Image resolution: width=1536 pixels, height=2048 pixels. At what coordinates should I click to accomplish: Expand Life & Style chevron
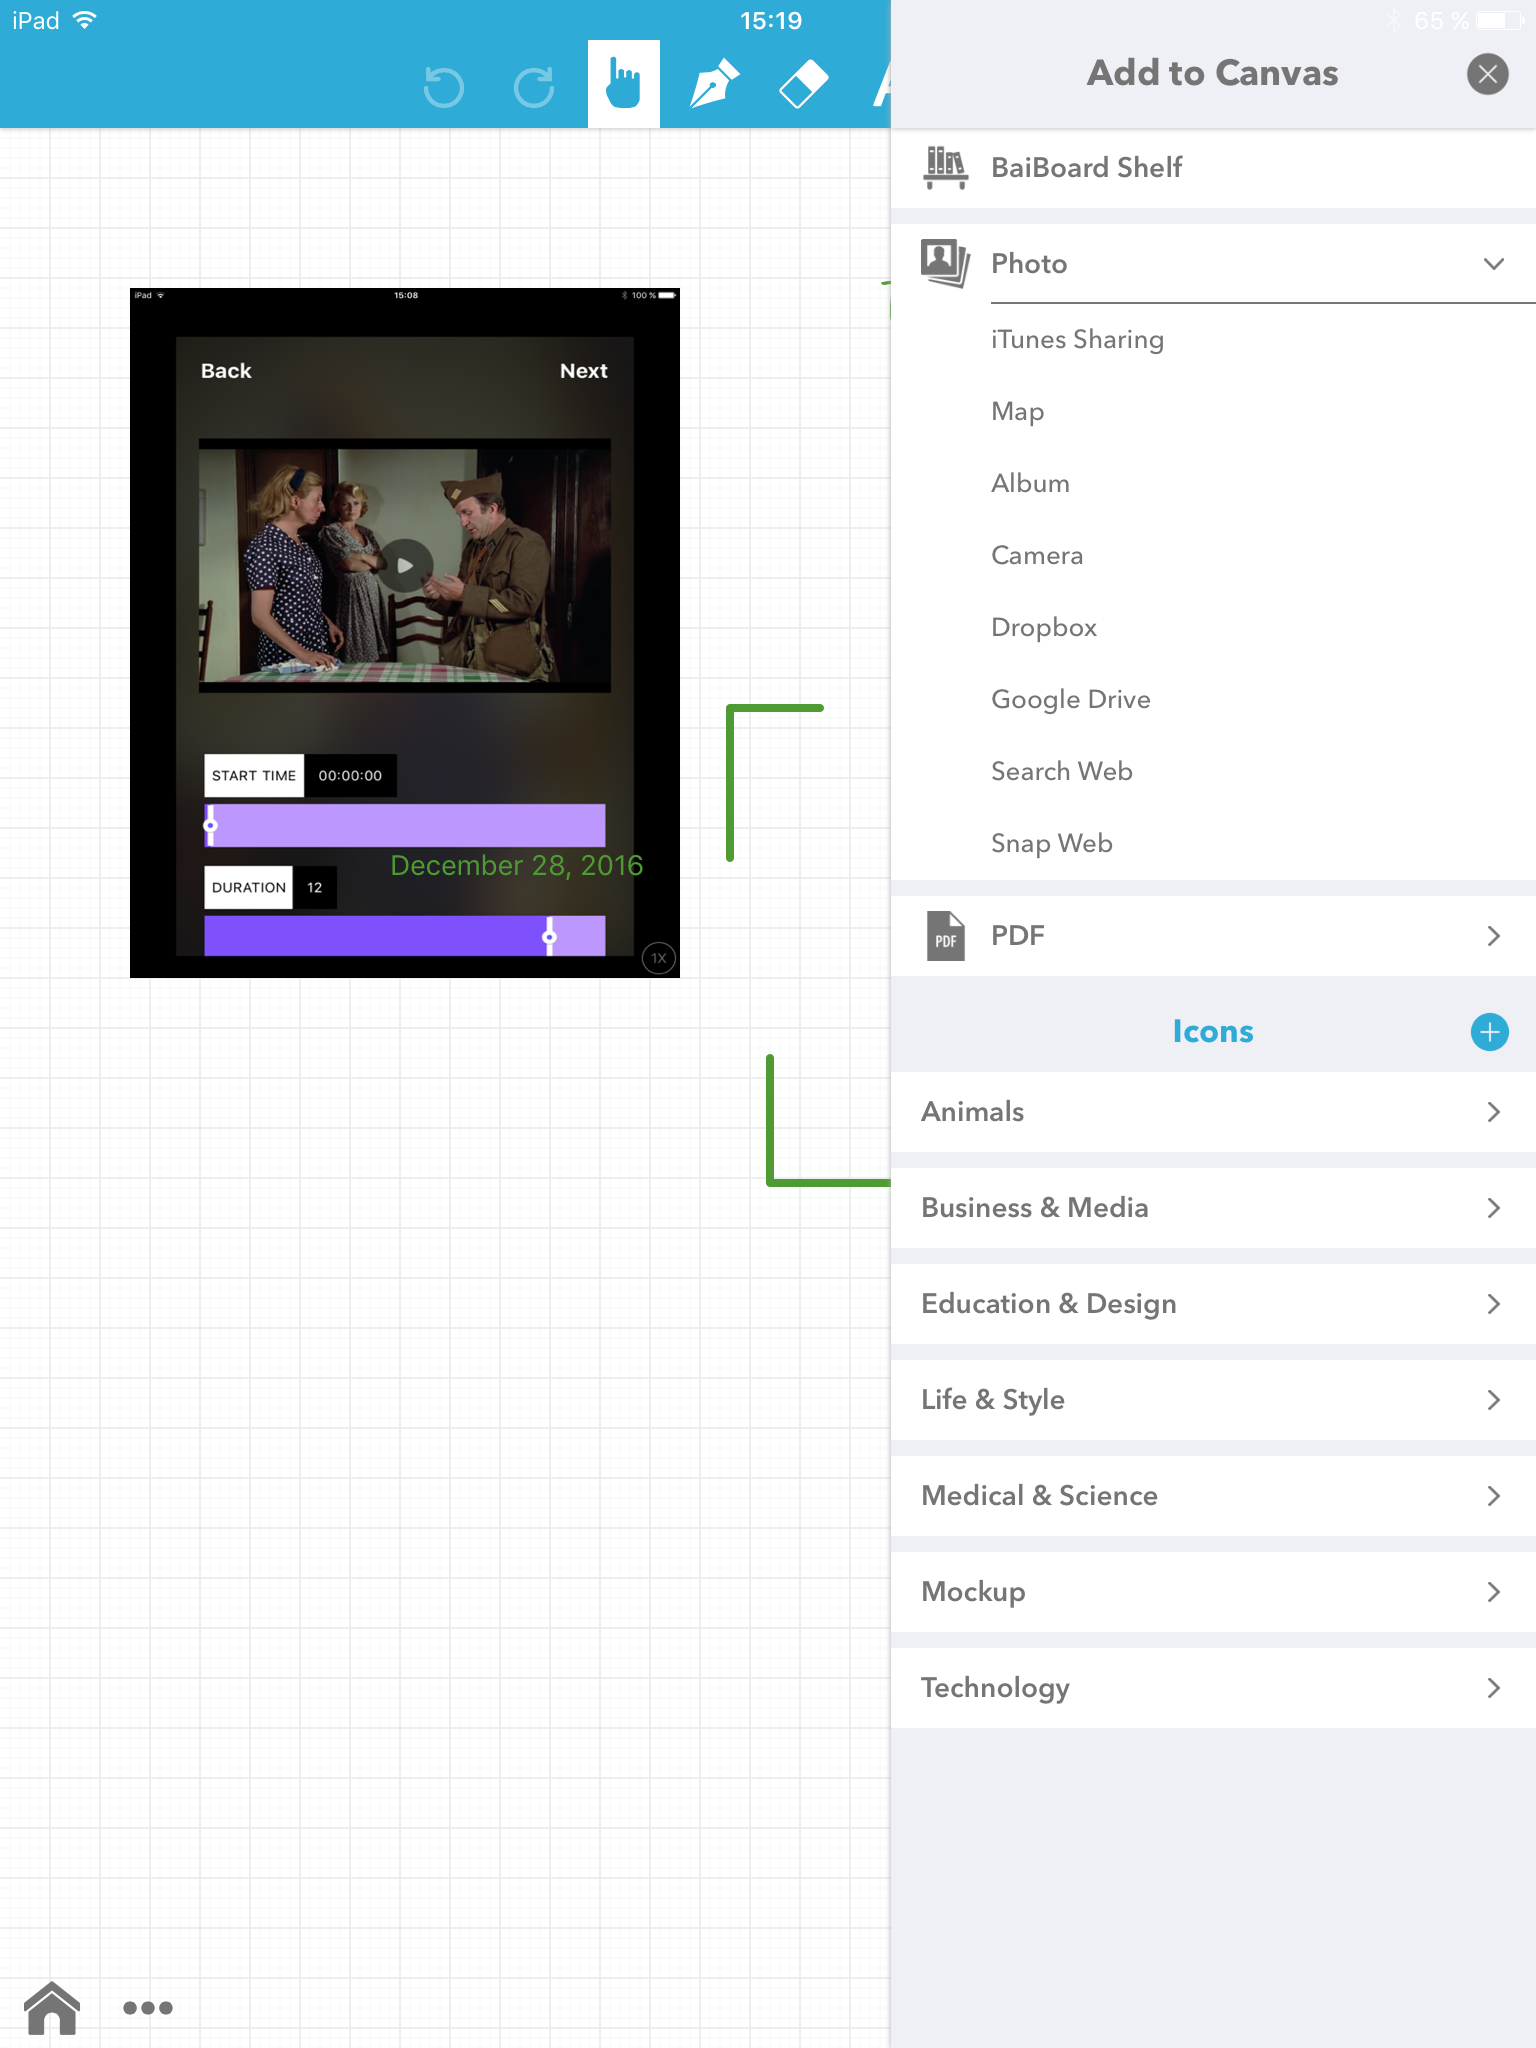point(1494,1400)
